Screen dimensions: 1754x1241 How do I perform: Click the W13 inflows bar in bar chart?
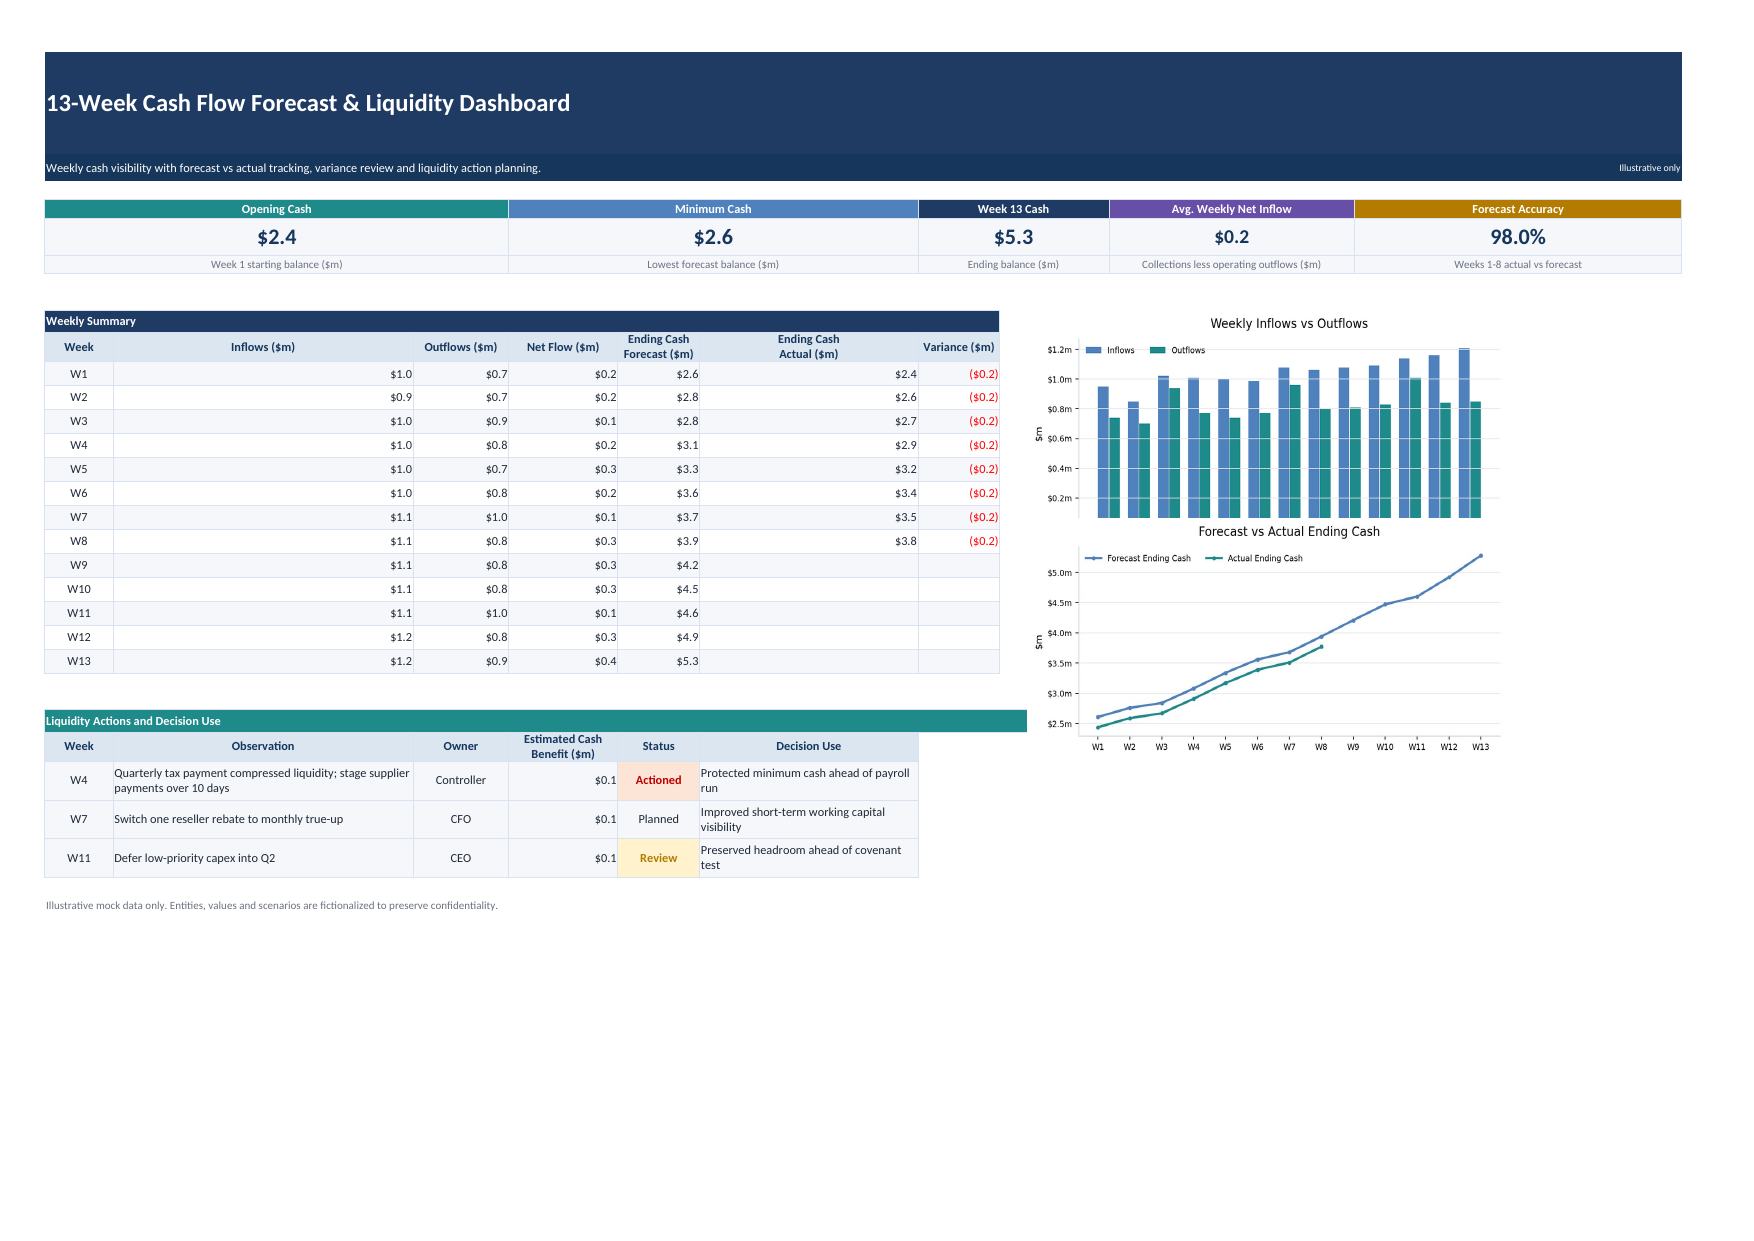(x=1464, y=433)
